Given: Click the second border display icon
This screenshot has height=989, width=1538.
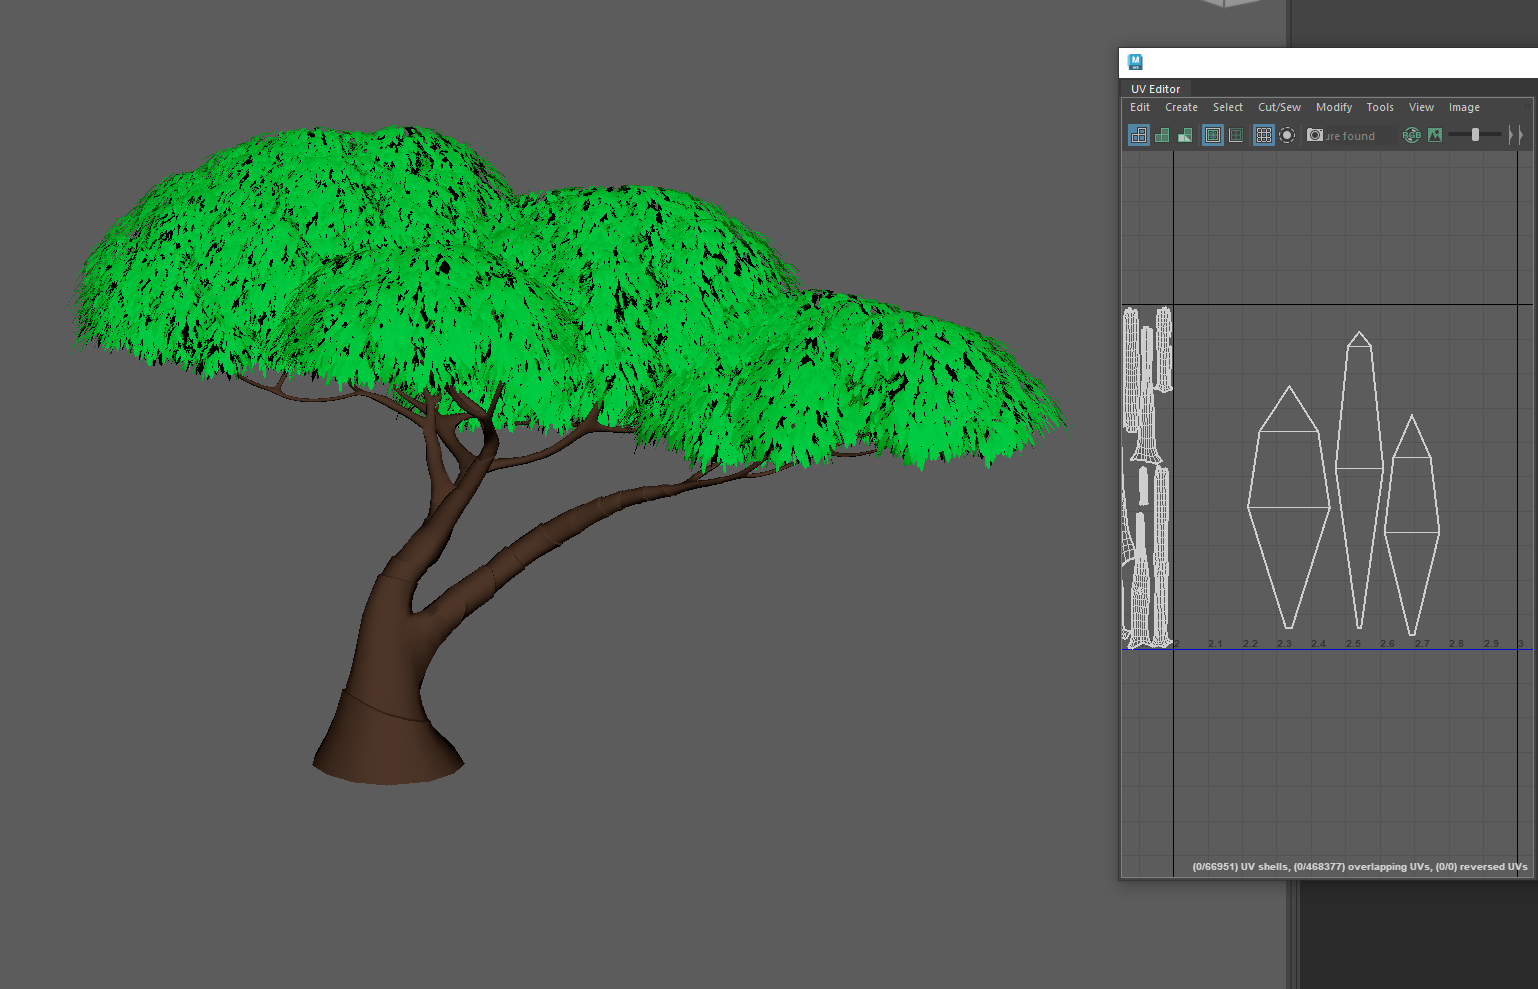Looking at the screenshot, I should click(x=1236, y=135).
